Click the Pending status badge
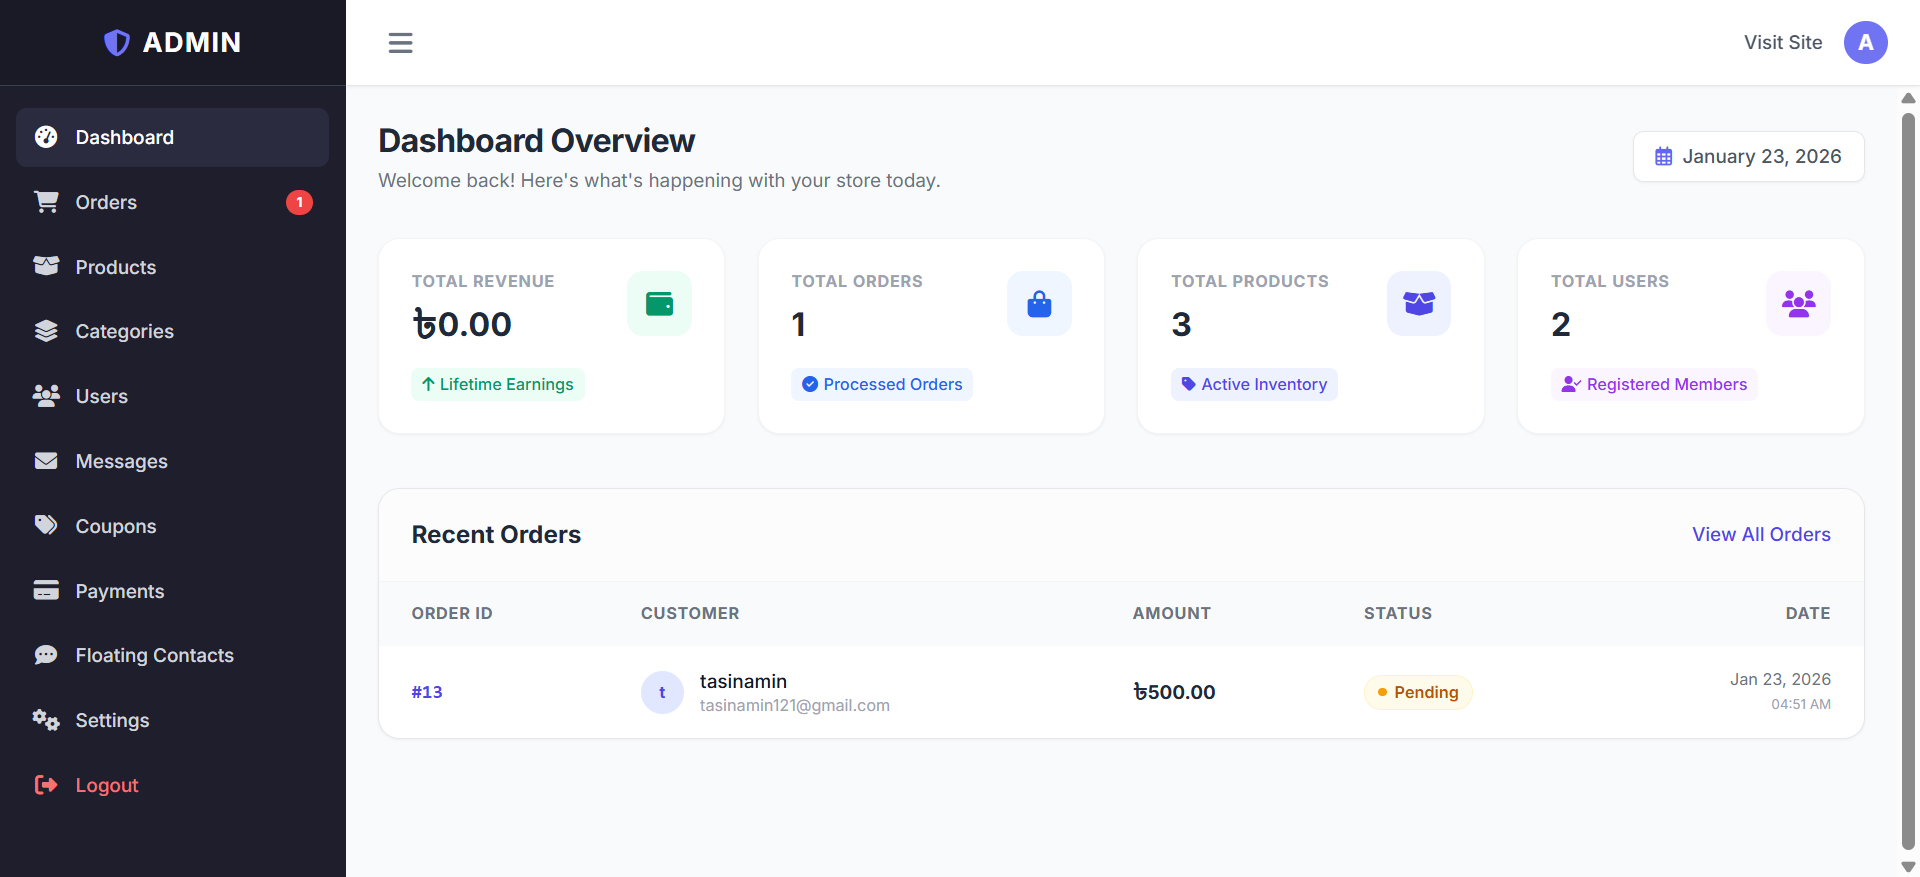This screenshot has width=1920, height=877. tap(1417, 692)
